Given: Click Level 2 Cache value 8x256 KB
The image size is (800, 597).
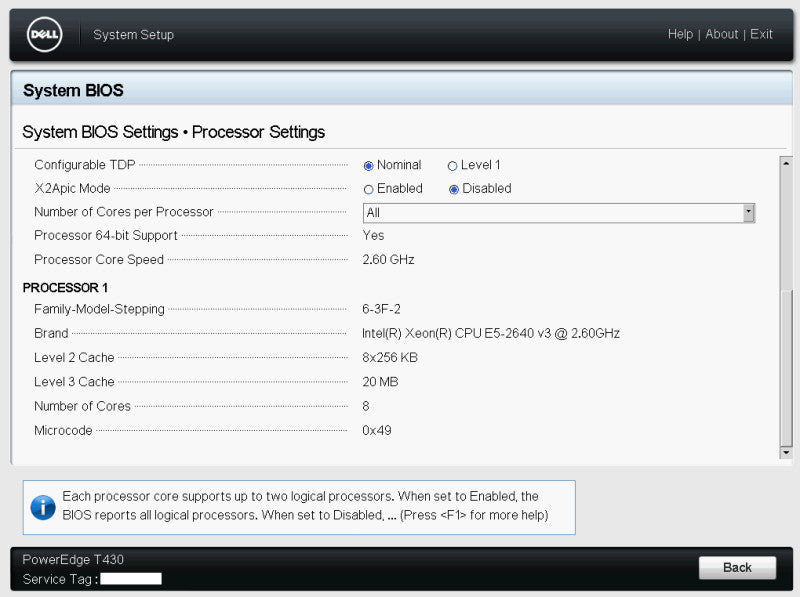Looking at the screenshot, I should (x=390, y=357).
